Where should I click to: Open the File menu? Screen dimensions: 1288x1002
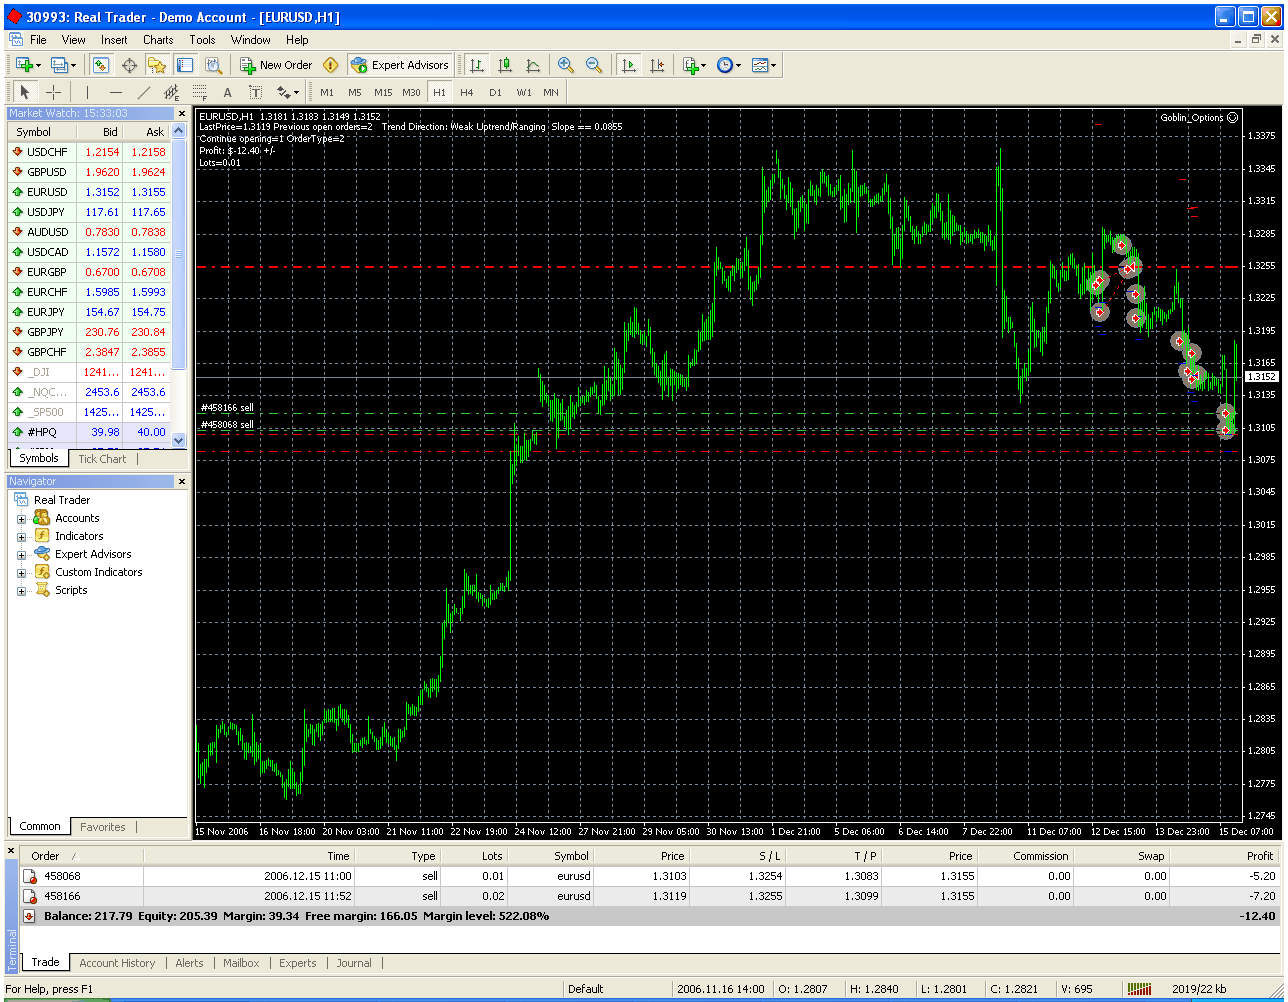tap(38, 40)
